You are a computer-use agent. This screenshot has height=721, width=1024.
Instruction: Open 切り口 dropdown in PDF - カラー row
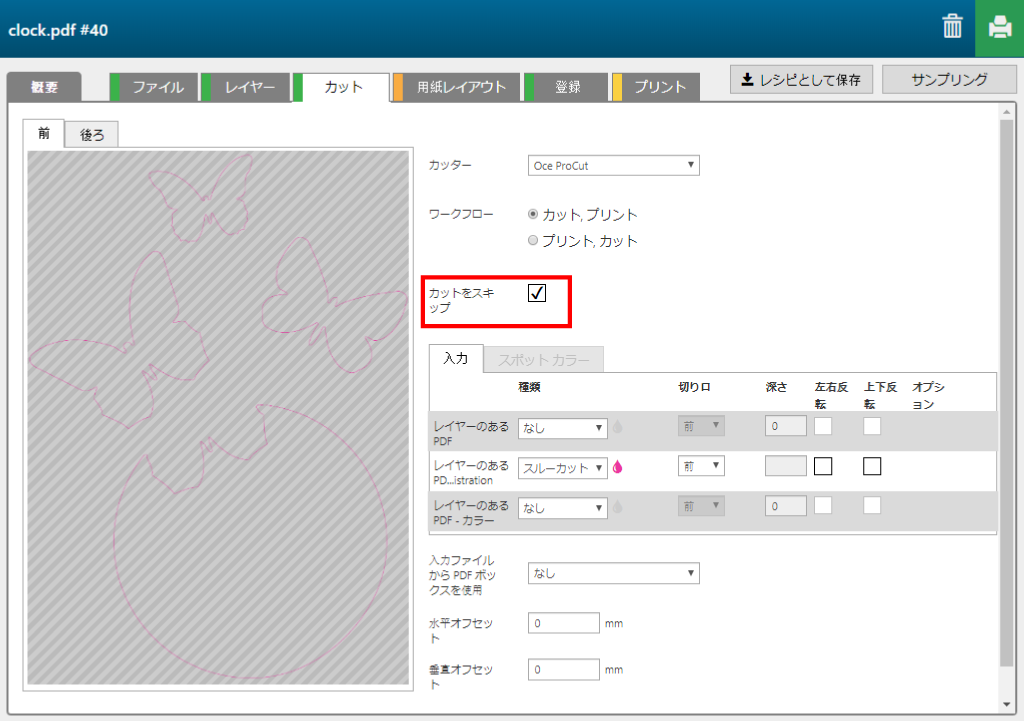tap(701, 506)
